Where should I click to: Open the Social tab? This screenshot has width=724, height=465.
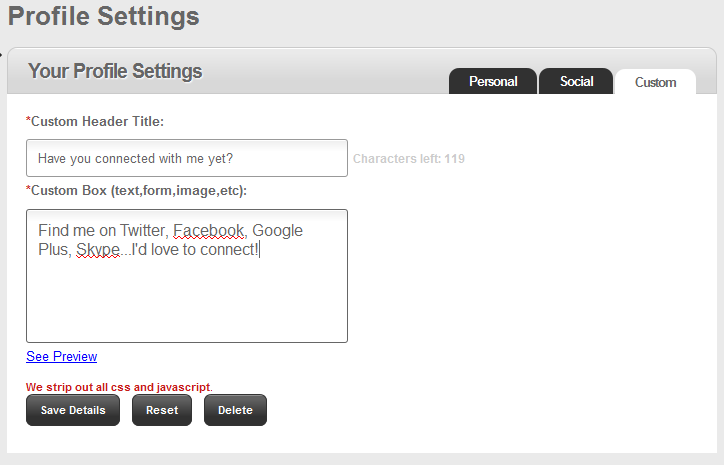tap(576, 82)
